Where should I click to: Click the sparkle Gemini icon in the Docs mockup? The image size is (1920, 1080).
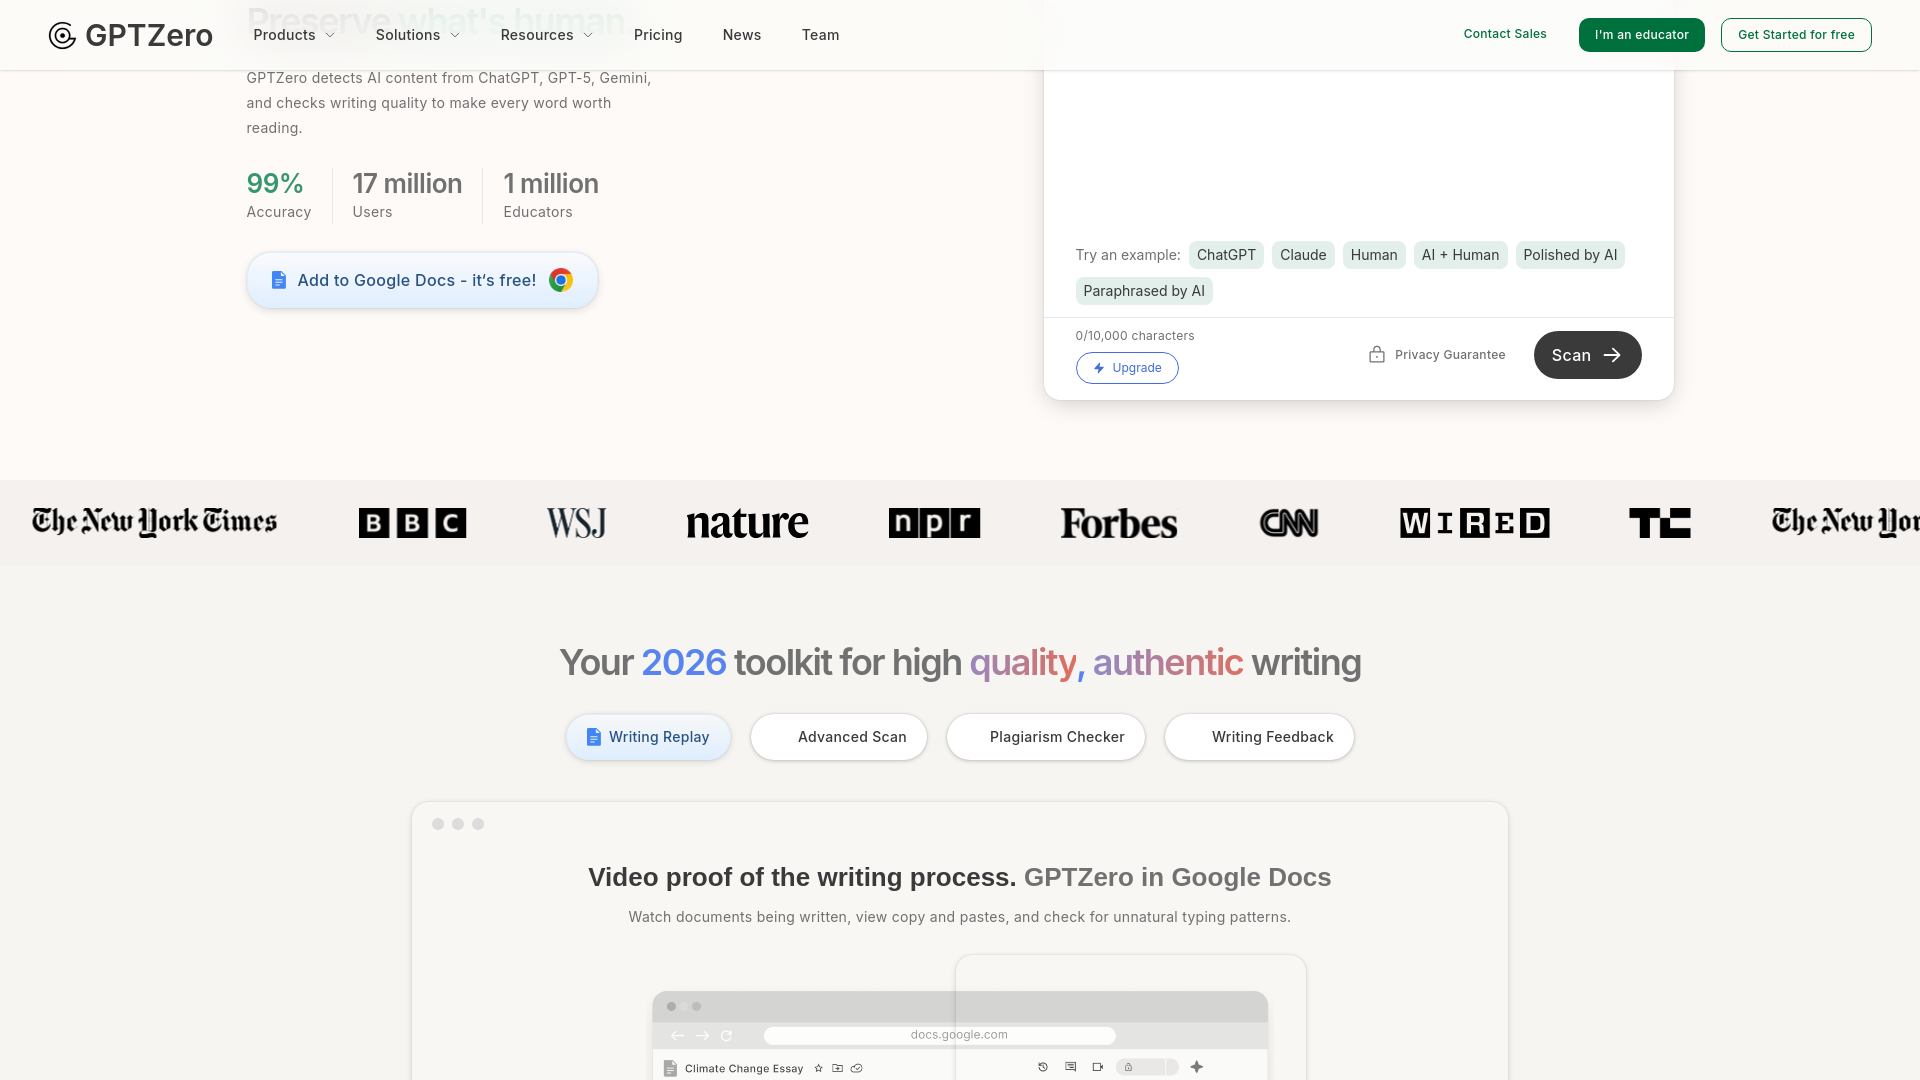point(1196,1067)
